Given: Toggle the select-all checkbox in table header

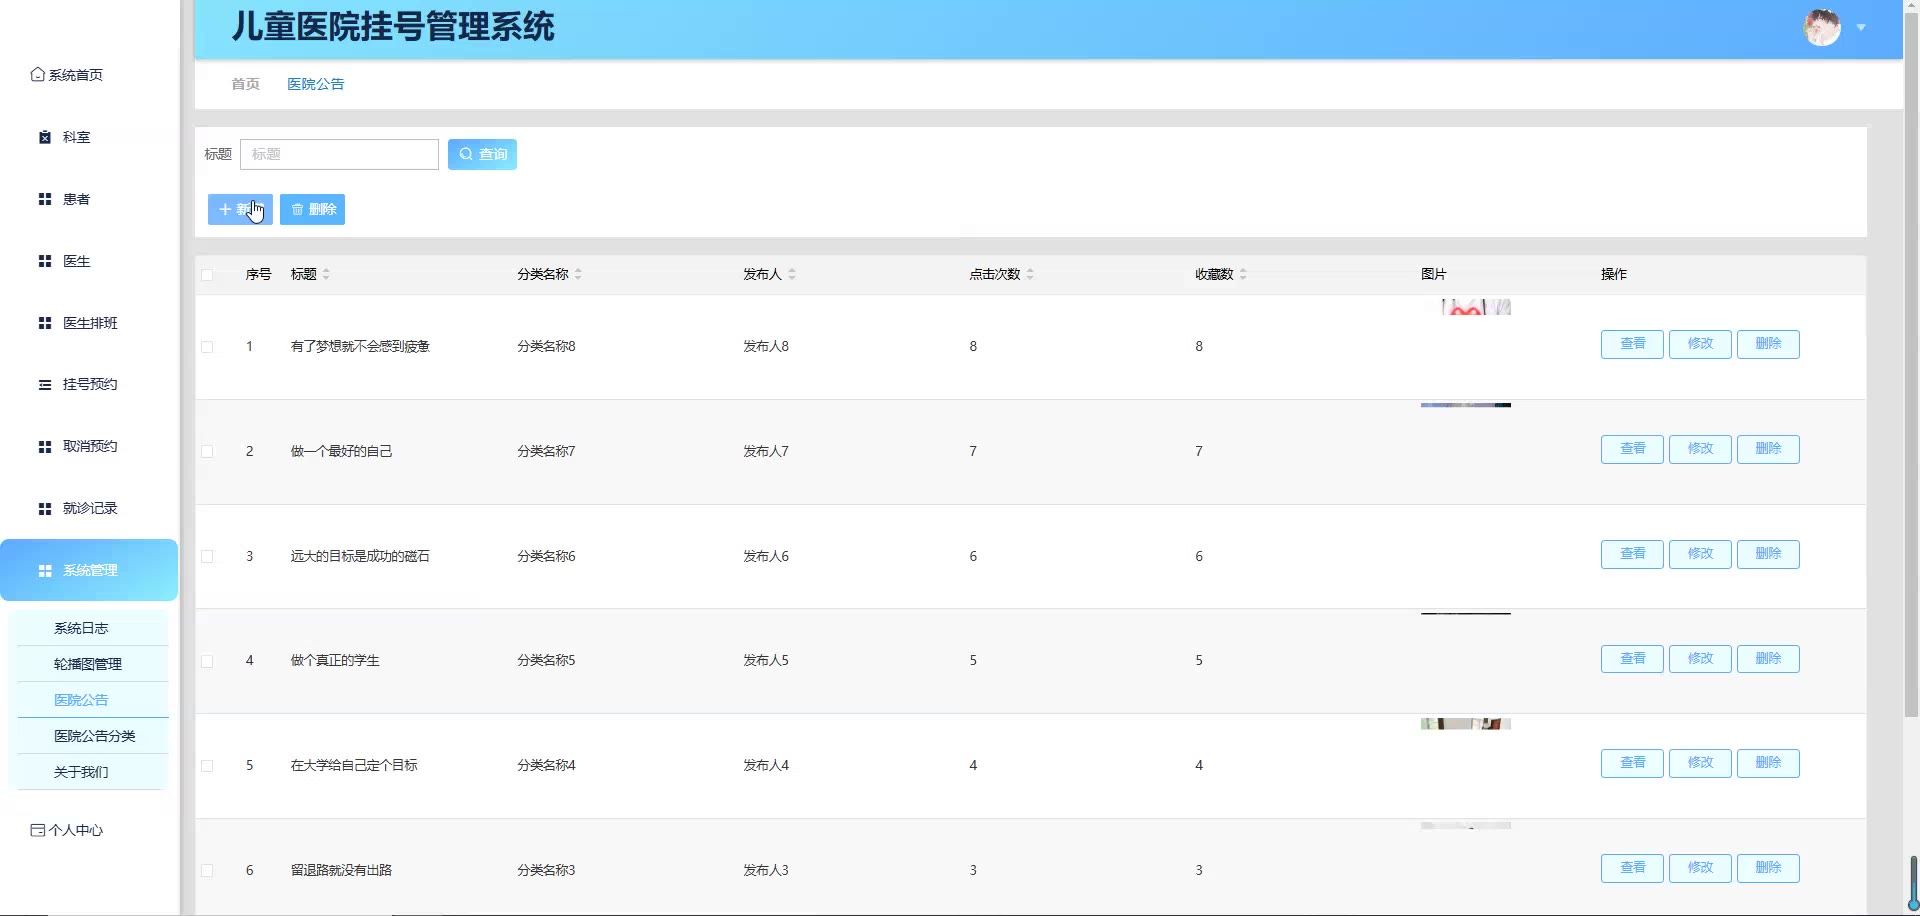Looking at the screenshot, I should tap(207, 275).
